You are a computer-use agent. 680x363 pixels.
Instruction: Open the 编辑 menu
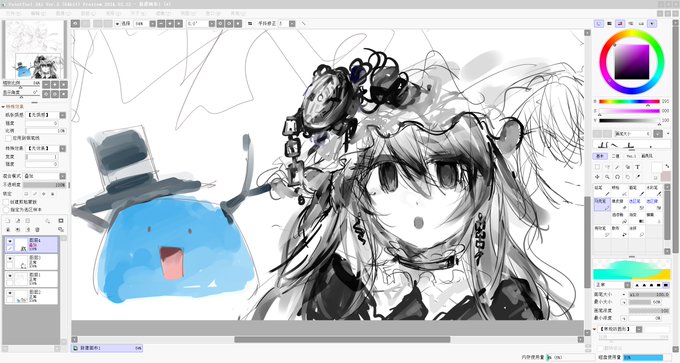[x=38, y=13]
